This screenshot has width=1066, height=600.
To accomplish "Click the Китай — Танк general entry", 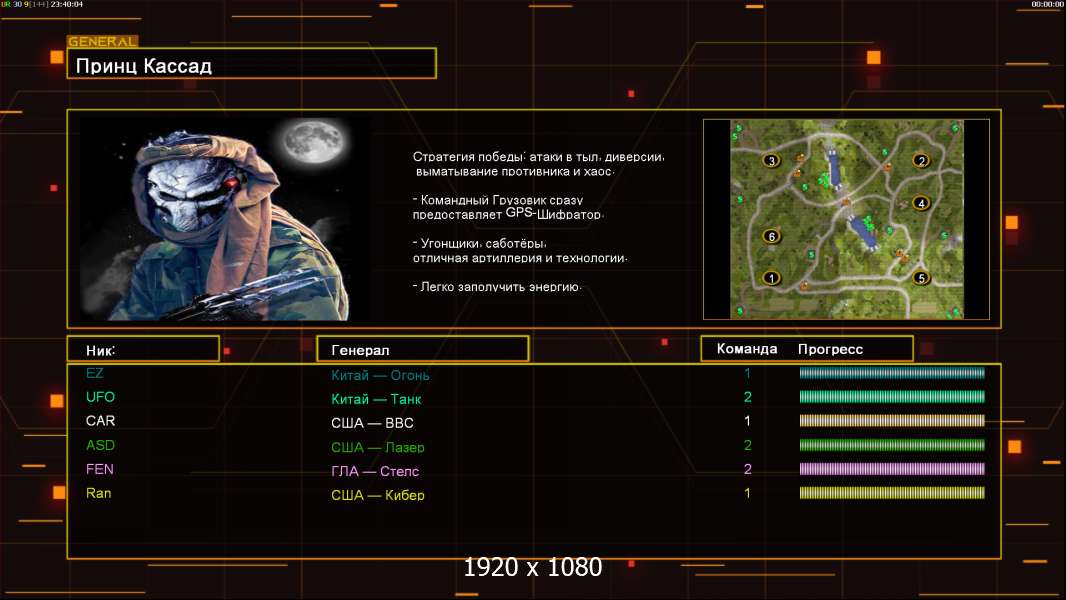I will pyautogui.click(x=376, y=399).
